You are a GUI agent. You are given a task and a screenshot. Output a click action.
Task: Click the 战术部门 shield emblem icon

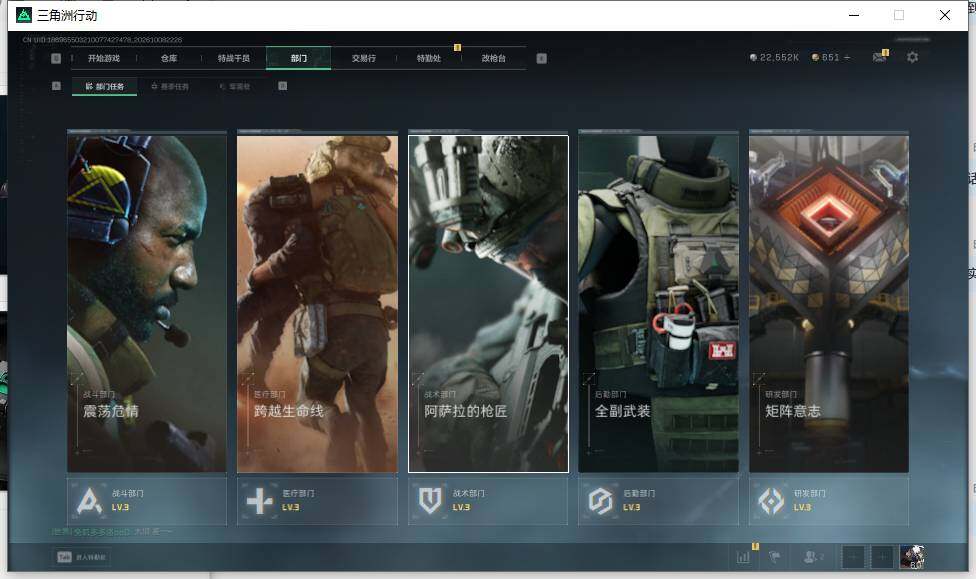tap(430, 501)
